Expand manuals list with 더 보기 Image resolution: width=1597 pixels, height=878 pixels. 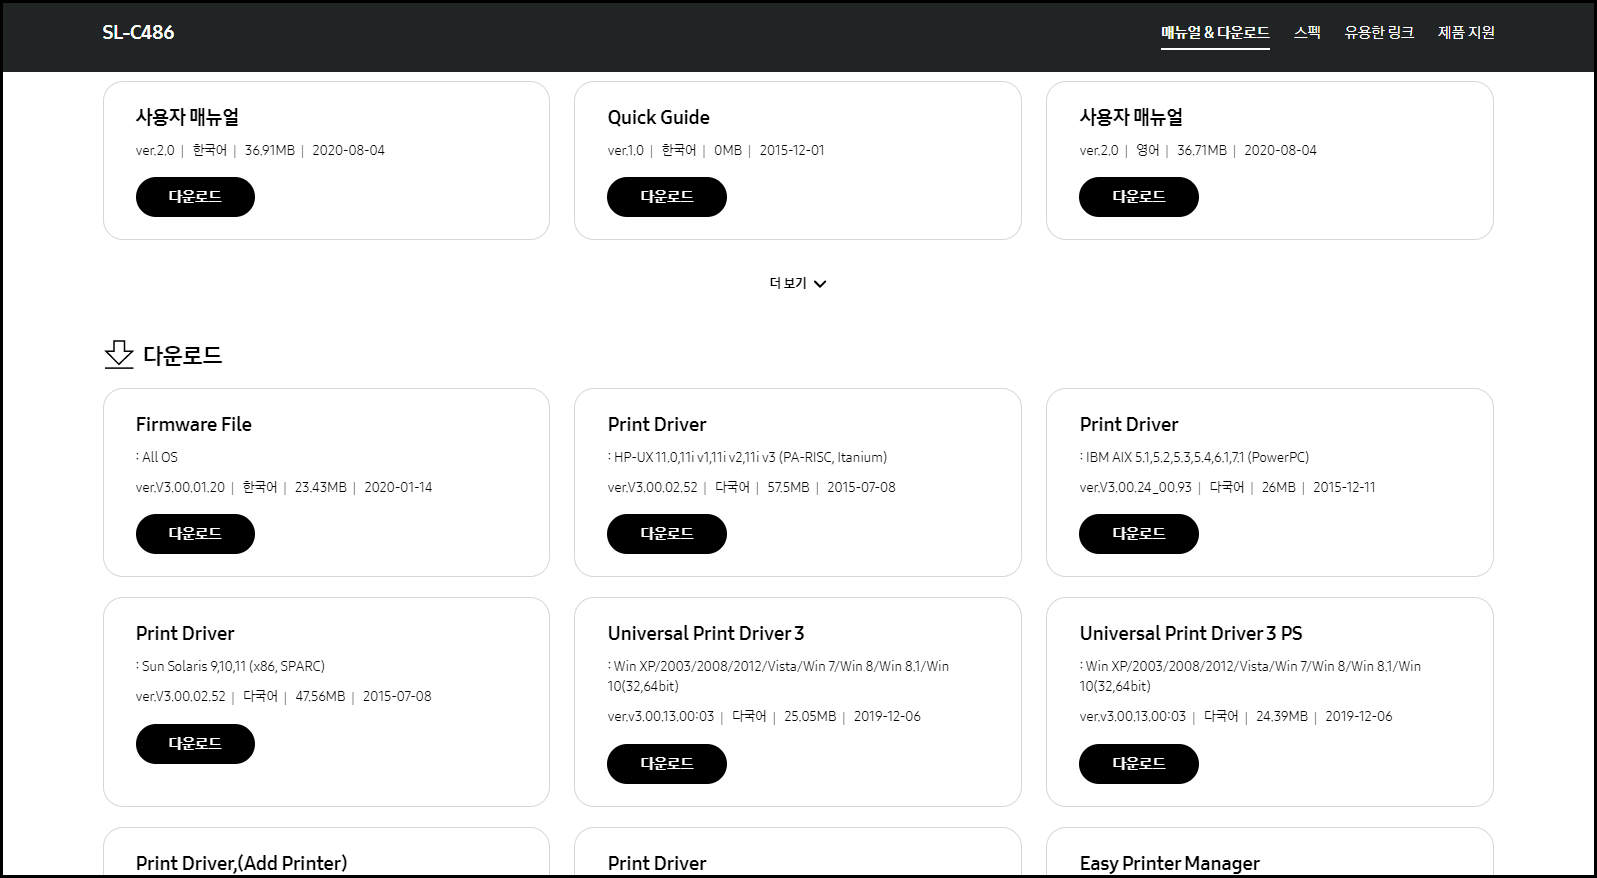click(798, 283)
